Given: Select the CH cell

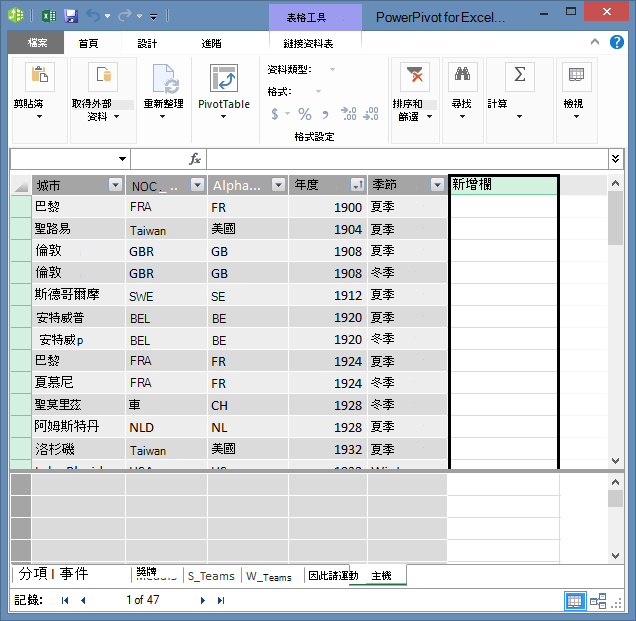Looking at the screenshot, I should [x=248, y=406].
